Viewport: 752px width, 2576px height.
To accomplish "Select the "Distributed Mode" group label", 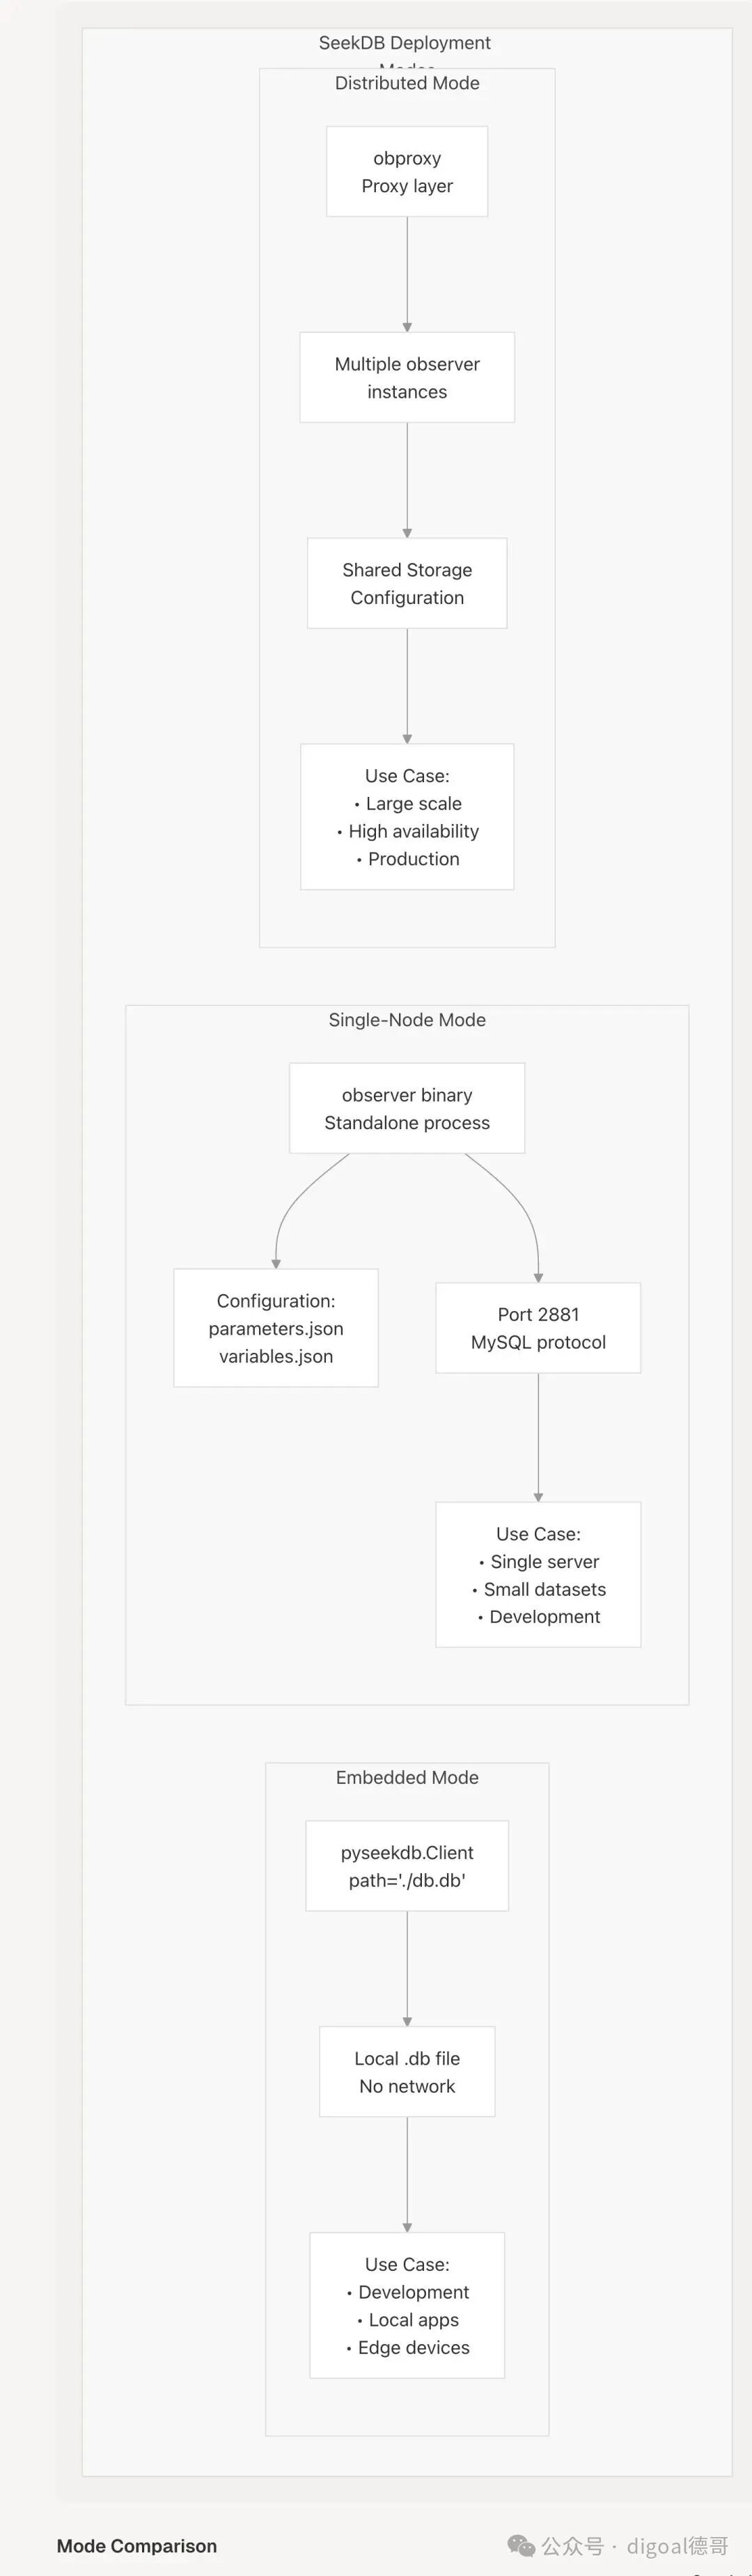I will 407,83.
